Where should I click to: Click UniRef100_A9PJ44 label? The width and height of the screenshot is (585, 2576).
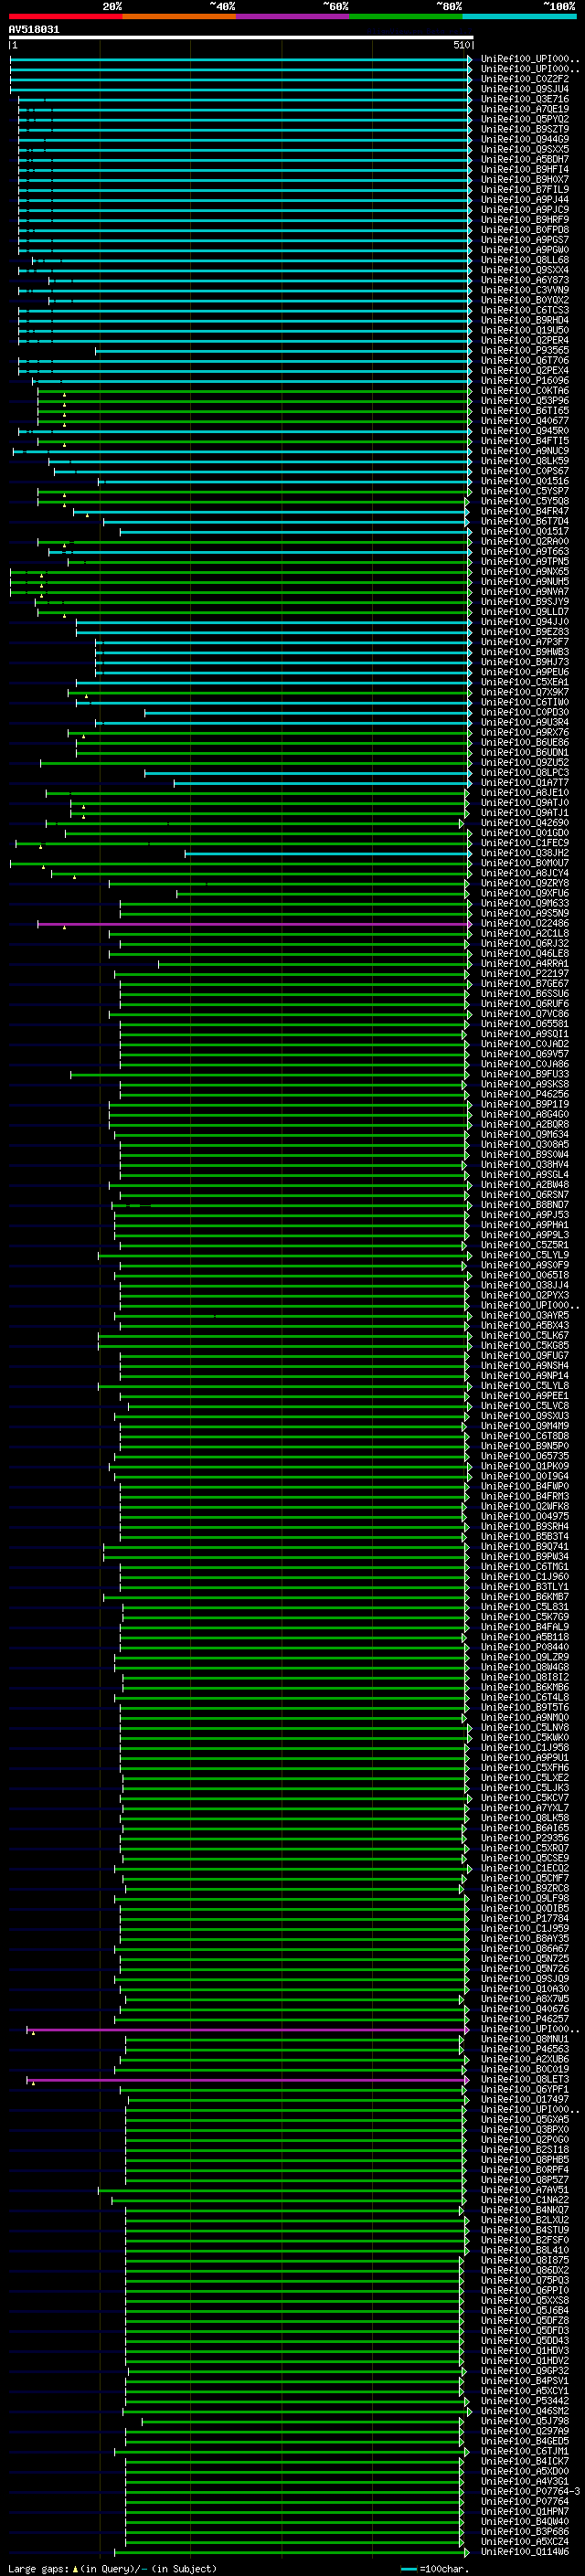[x=525, y=199]
